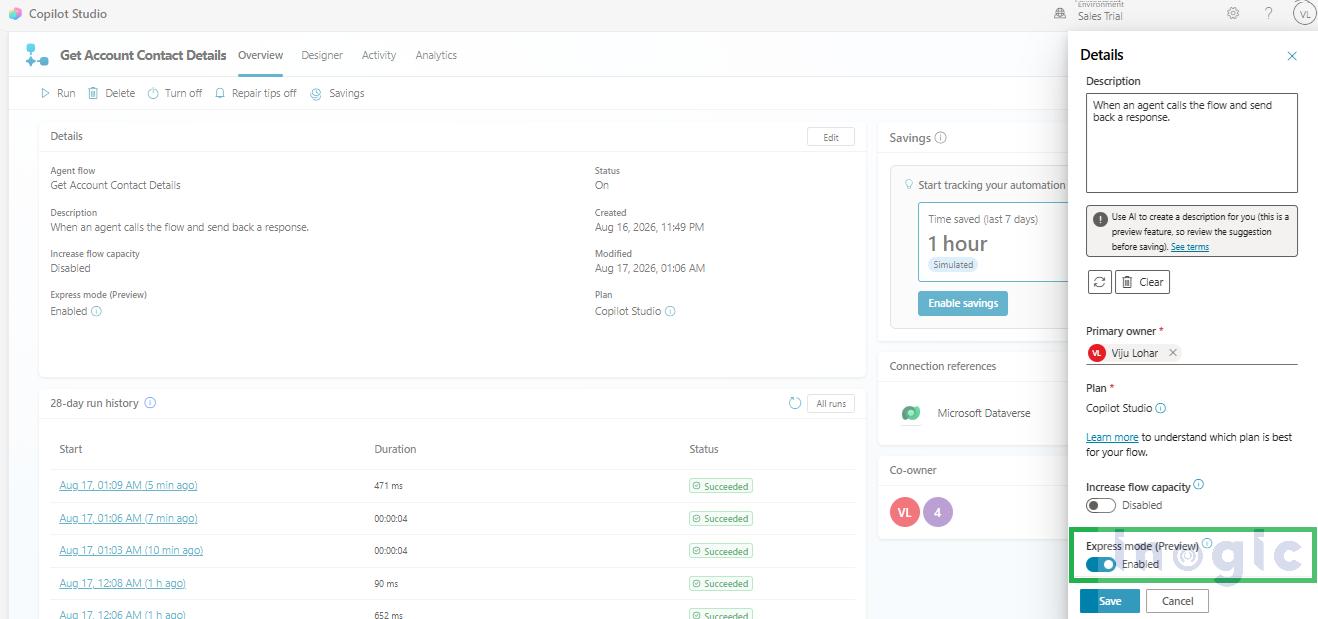Click the Enable savings button

coord(963,303)
